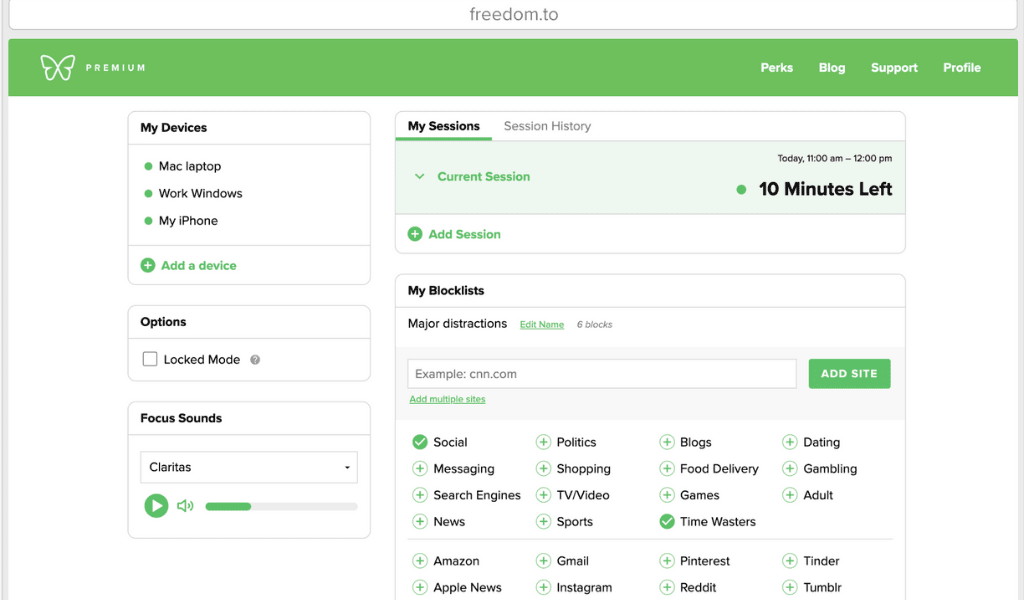
Task: Open the Profile menu item
Action: (962, 67)
